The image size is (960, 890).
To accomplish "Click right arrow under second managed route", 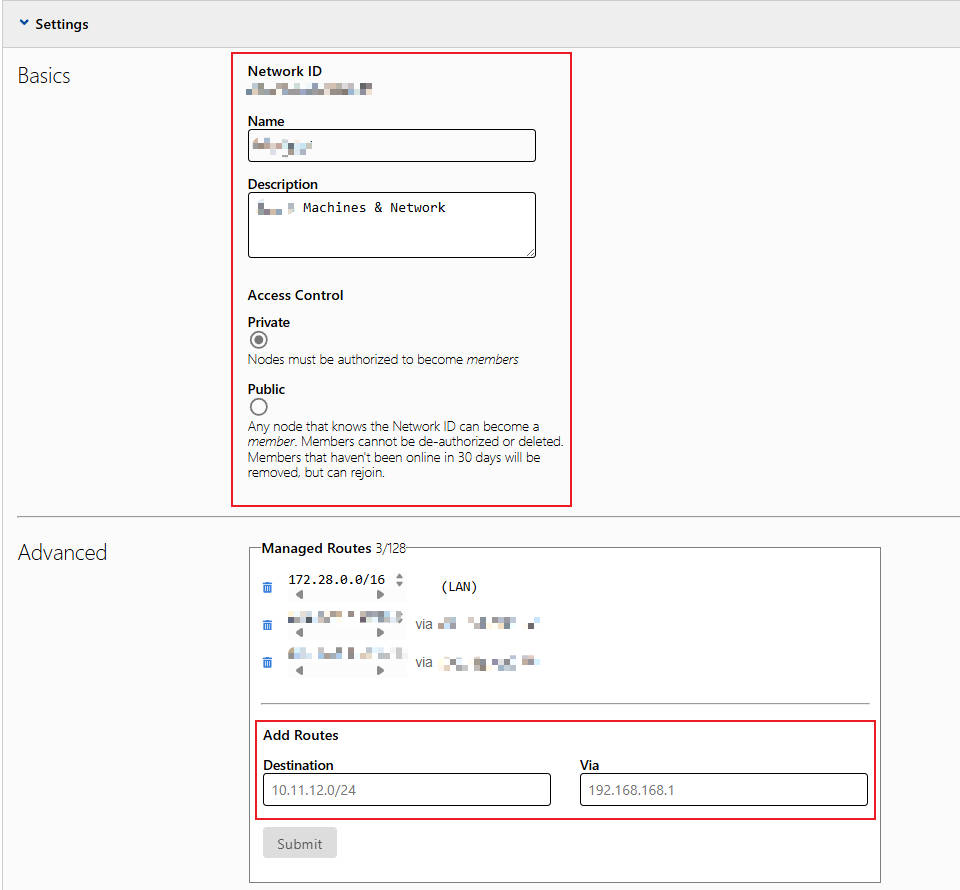I will point(380,633).
